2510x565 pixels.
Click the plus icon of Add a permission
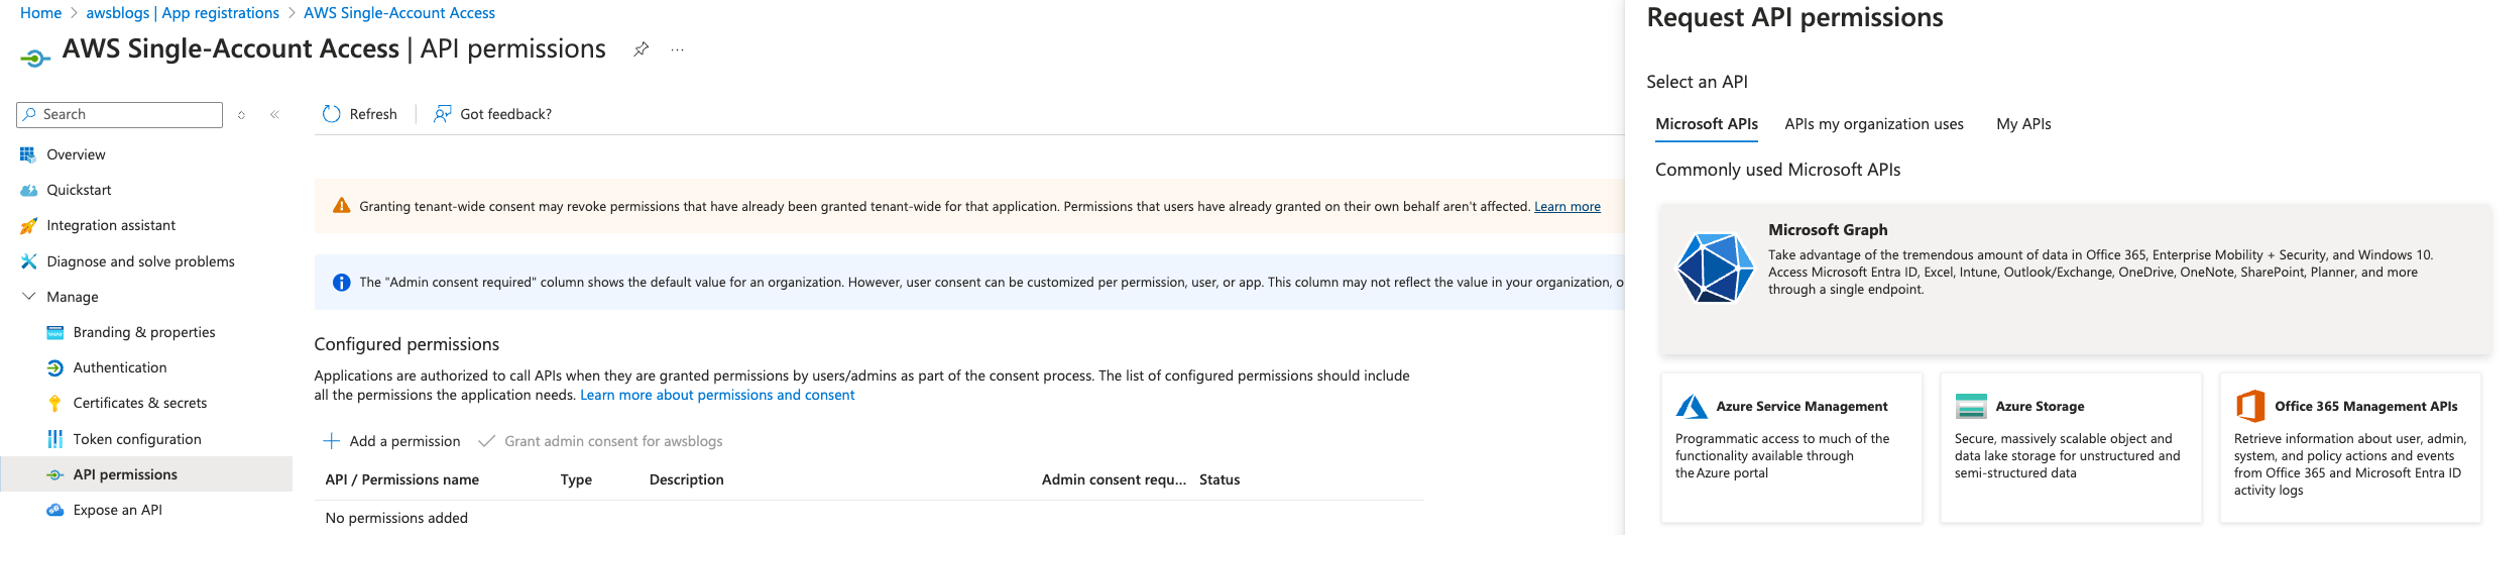tap(331, 441)
